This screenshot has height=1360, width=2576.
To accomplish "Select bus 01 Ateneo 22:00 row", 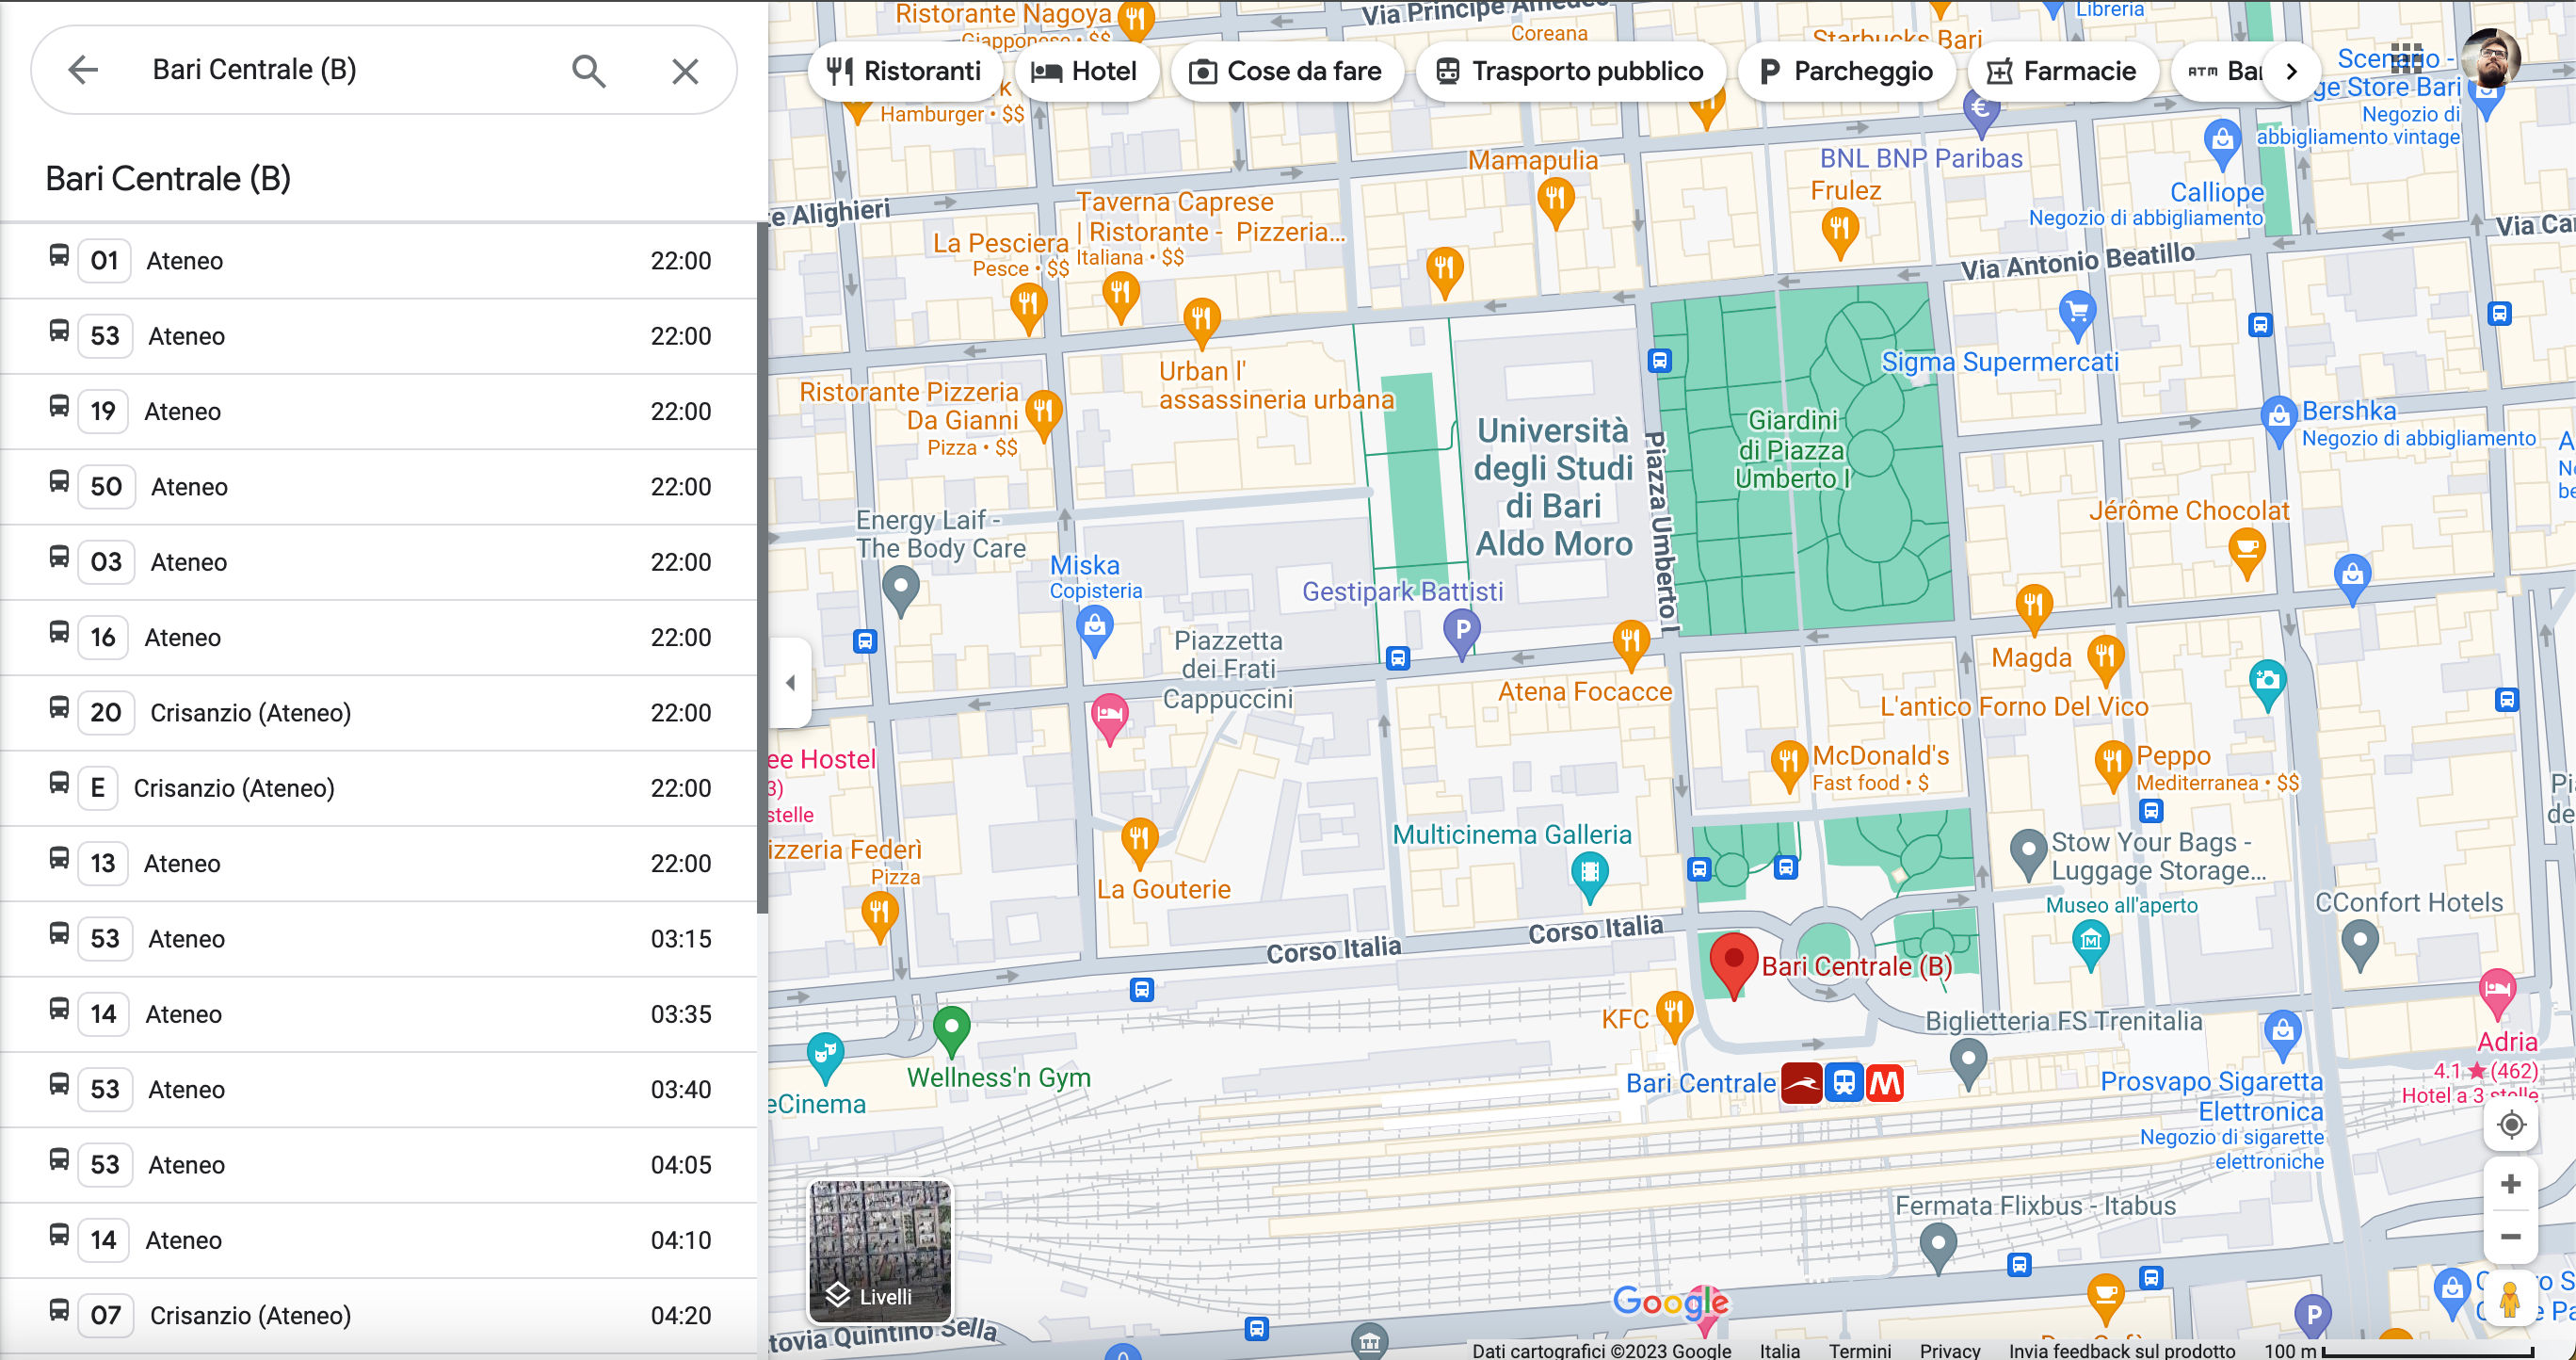I will click(x=378, y=261).
